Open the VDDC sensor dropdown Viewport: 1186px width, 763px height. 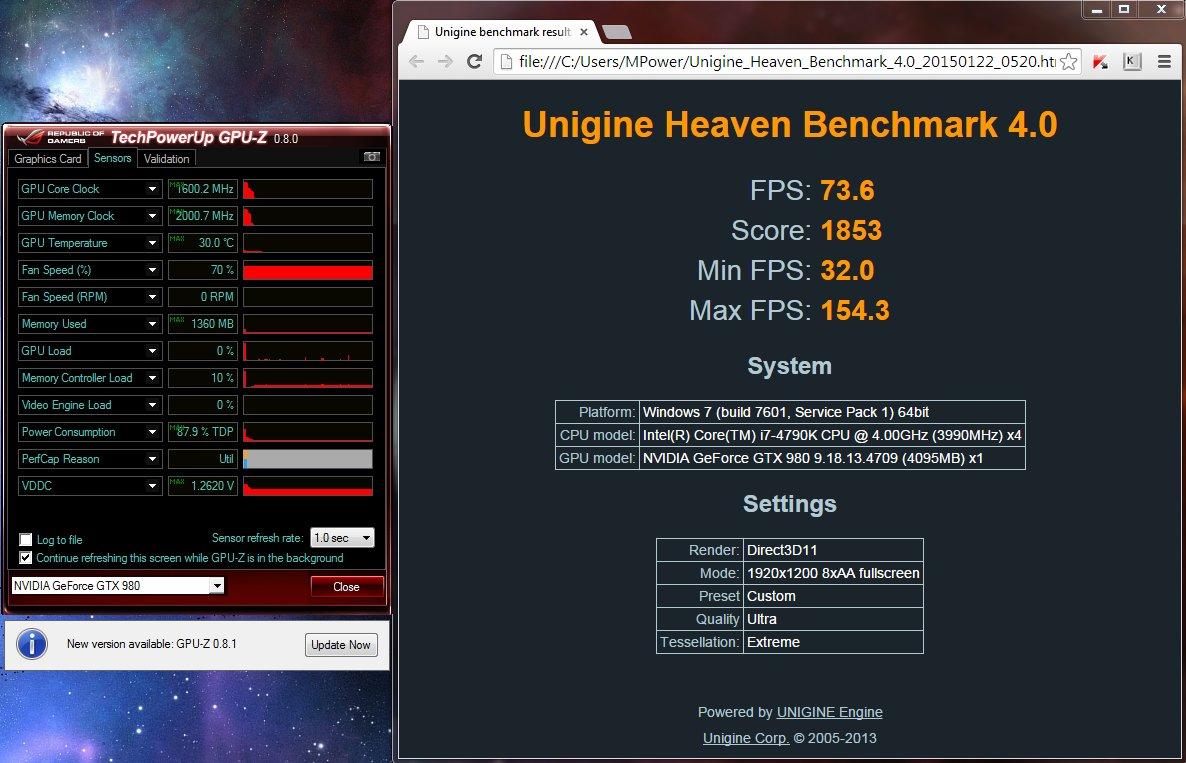pos(152,485)
